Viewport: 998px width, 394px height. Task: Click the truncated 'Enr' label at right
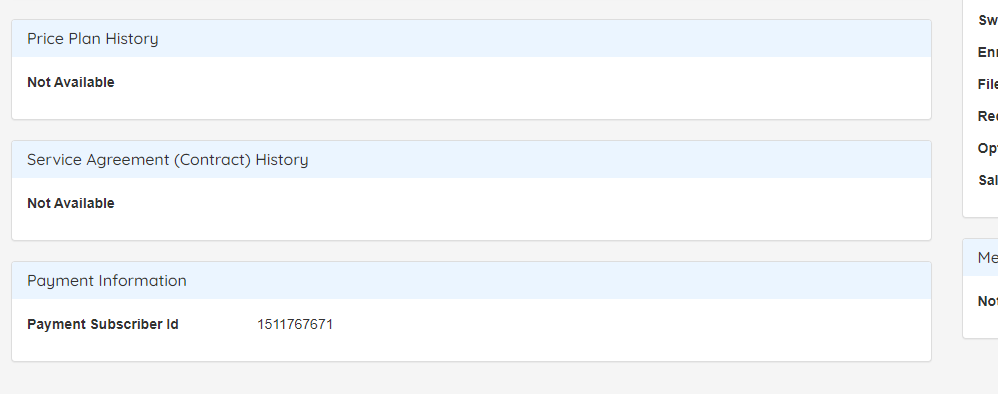click(x=988, y=52)
